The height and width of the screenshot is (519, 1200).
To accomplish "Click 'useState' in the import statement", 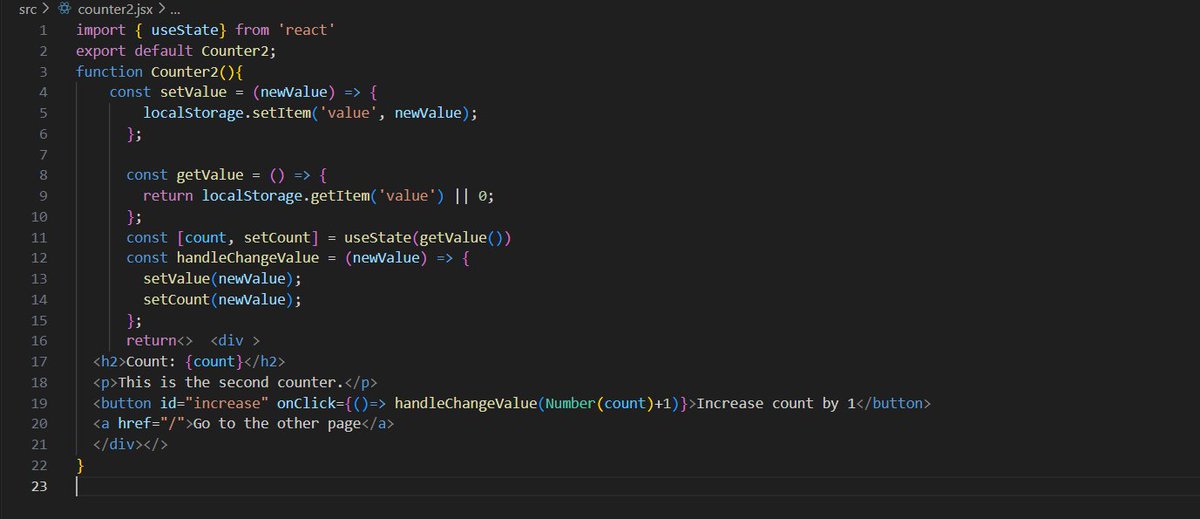I will pyautogui.click(x=184, y=30).
